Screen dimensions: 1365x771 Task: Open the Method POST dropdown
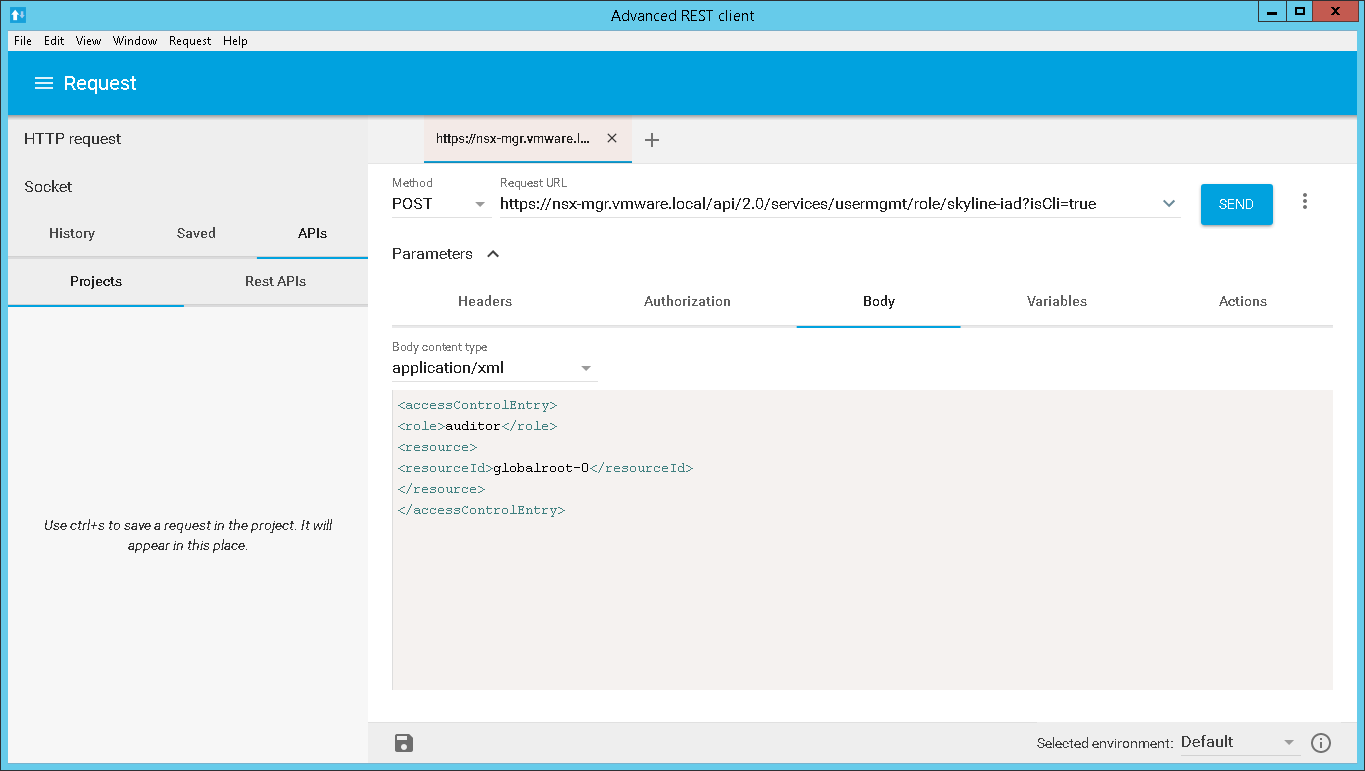coord(441,204)
